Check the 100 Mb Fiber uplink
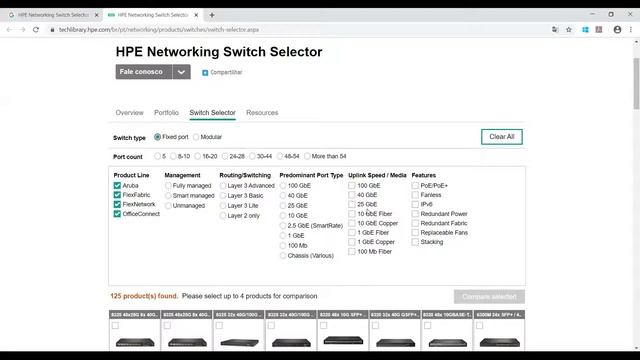 pyautogui.click(x=352, y=252)
